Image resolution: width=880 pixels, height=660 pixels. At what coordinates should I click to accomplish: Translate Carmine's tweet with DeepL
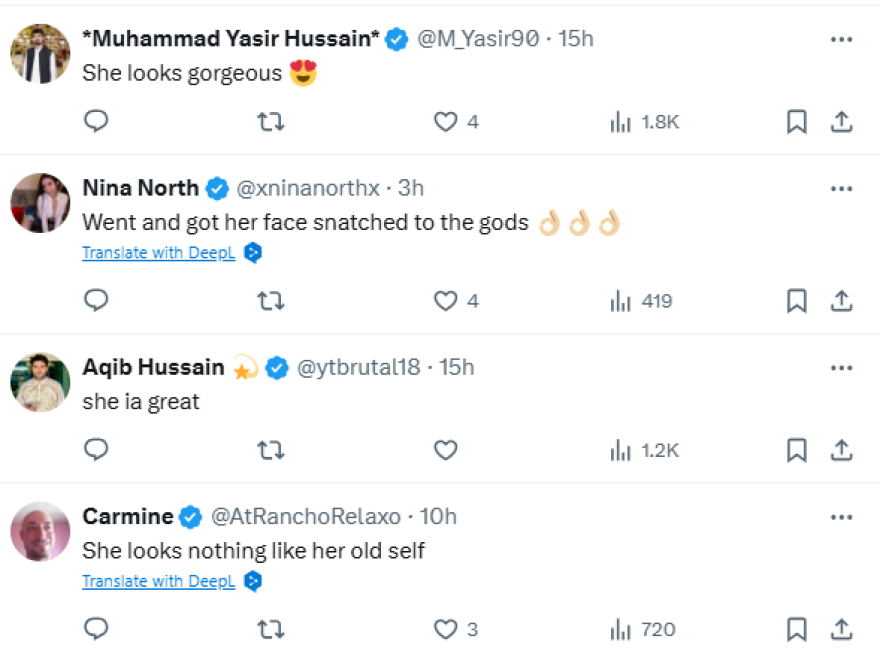click(x=158, y=581)
